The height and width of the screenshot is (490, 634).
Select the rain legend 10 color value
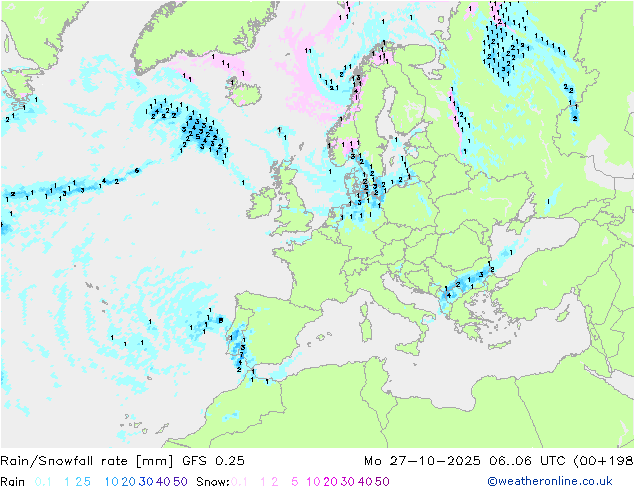(111, 482)
